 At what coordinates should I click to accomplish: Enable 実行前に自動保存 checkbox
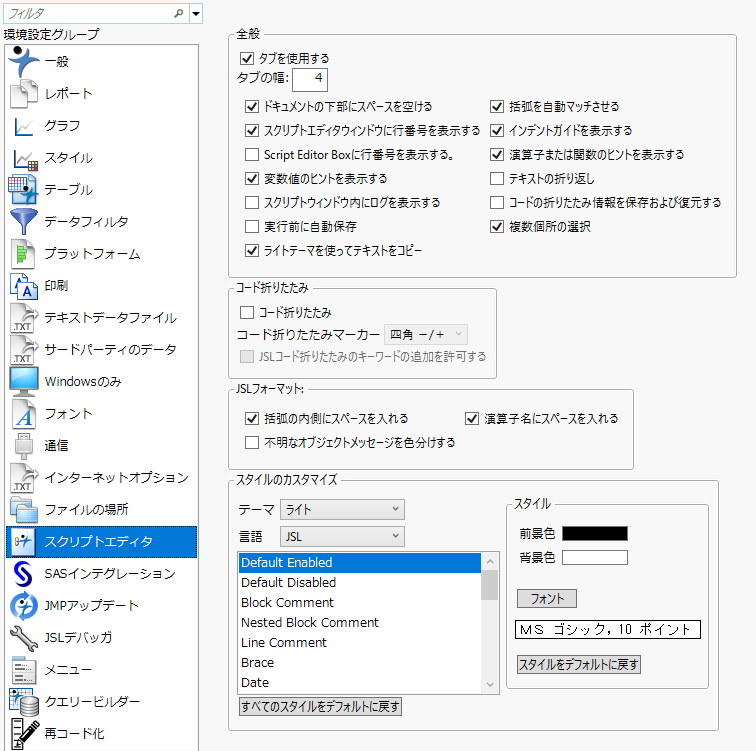(252, 227)
